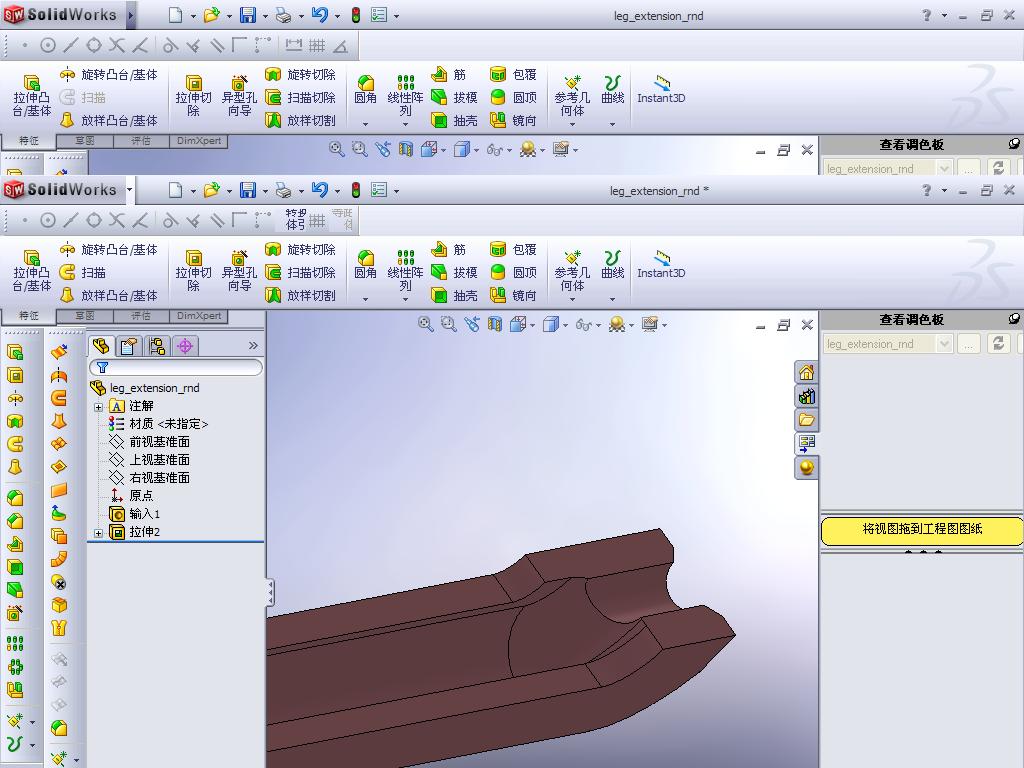Viewport: 1024px width, 768px height.
Task: Open Curves (曲线) dropdown arrow in lower ribbon
Action: 613,299
